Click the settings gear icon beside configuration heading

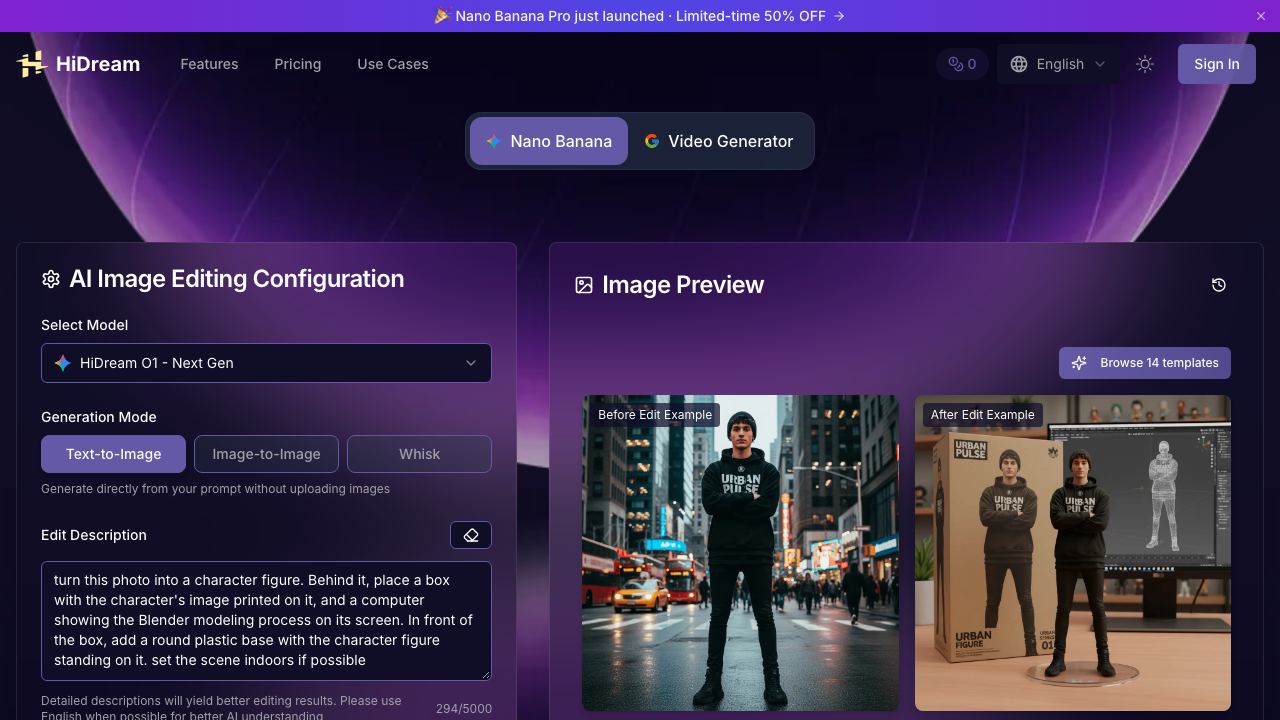click(51, 279)
